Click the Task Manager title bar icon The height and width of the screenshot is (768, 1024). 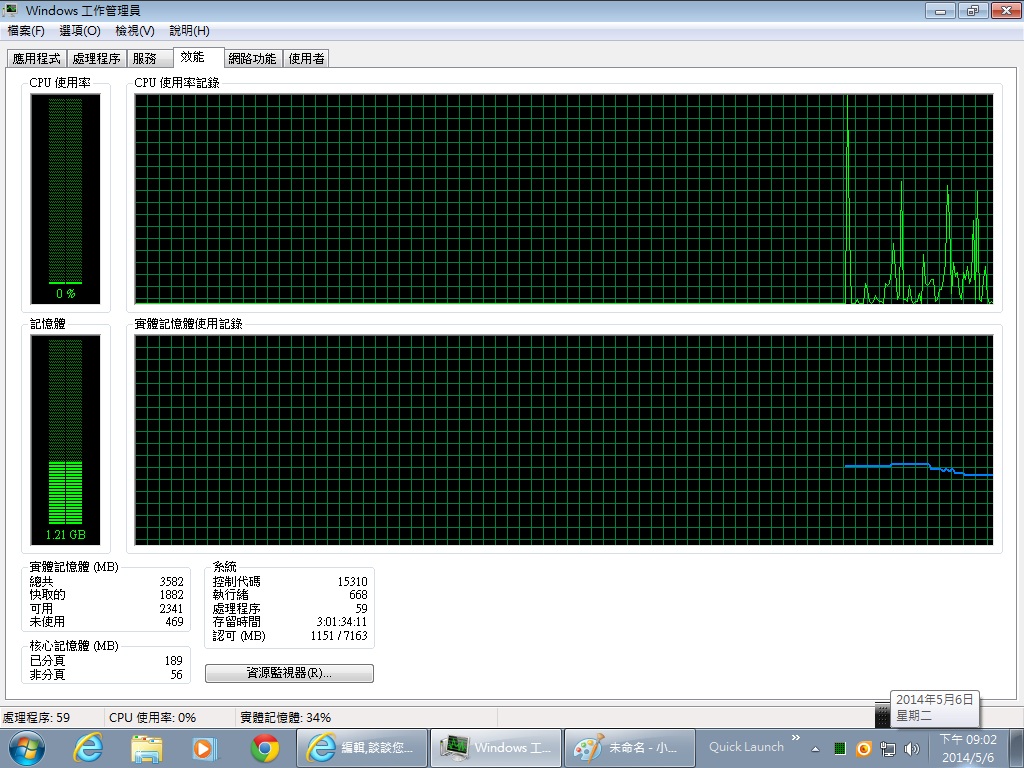pyautogui.click(x=10, y=10)
